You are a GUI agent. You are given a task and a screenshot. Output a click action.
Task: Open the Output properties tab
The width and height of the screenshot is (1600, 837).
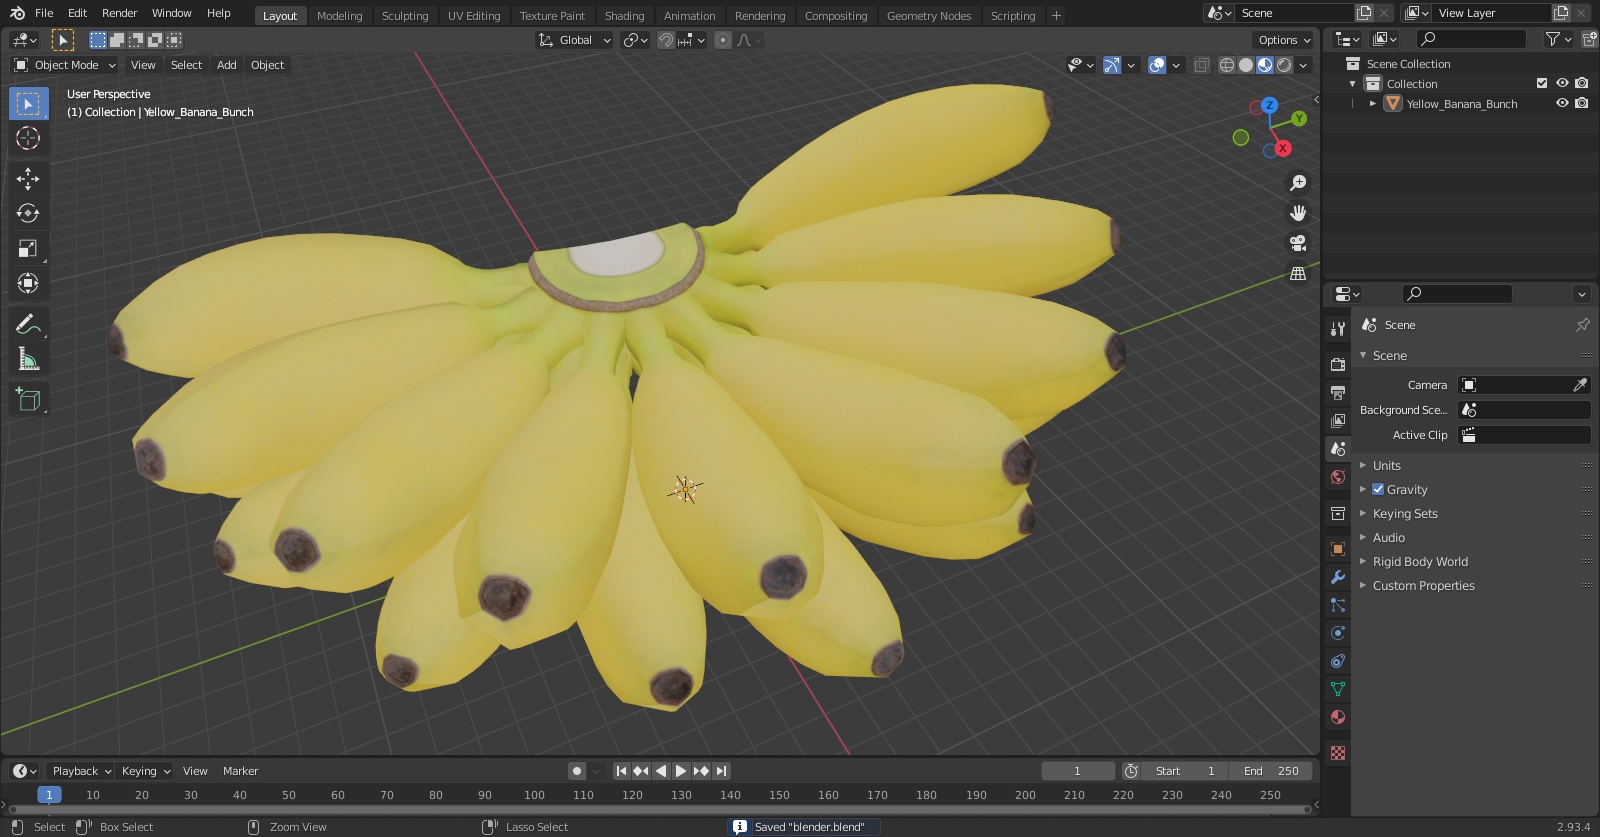[x=1338, y=393]
